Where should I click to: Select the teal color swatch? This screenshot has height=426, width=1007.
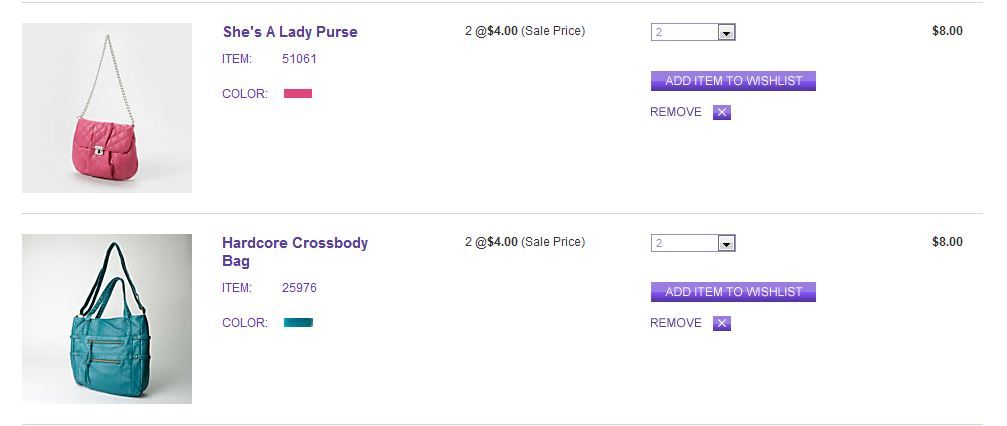pyautogui.click(x=298, y=323)
